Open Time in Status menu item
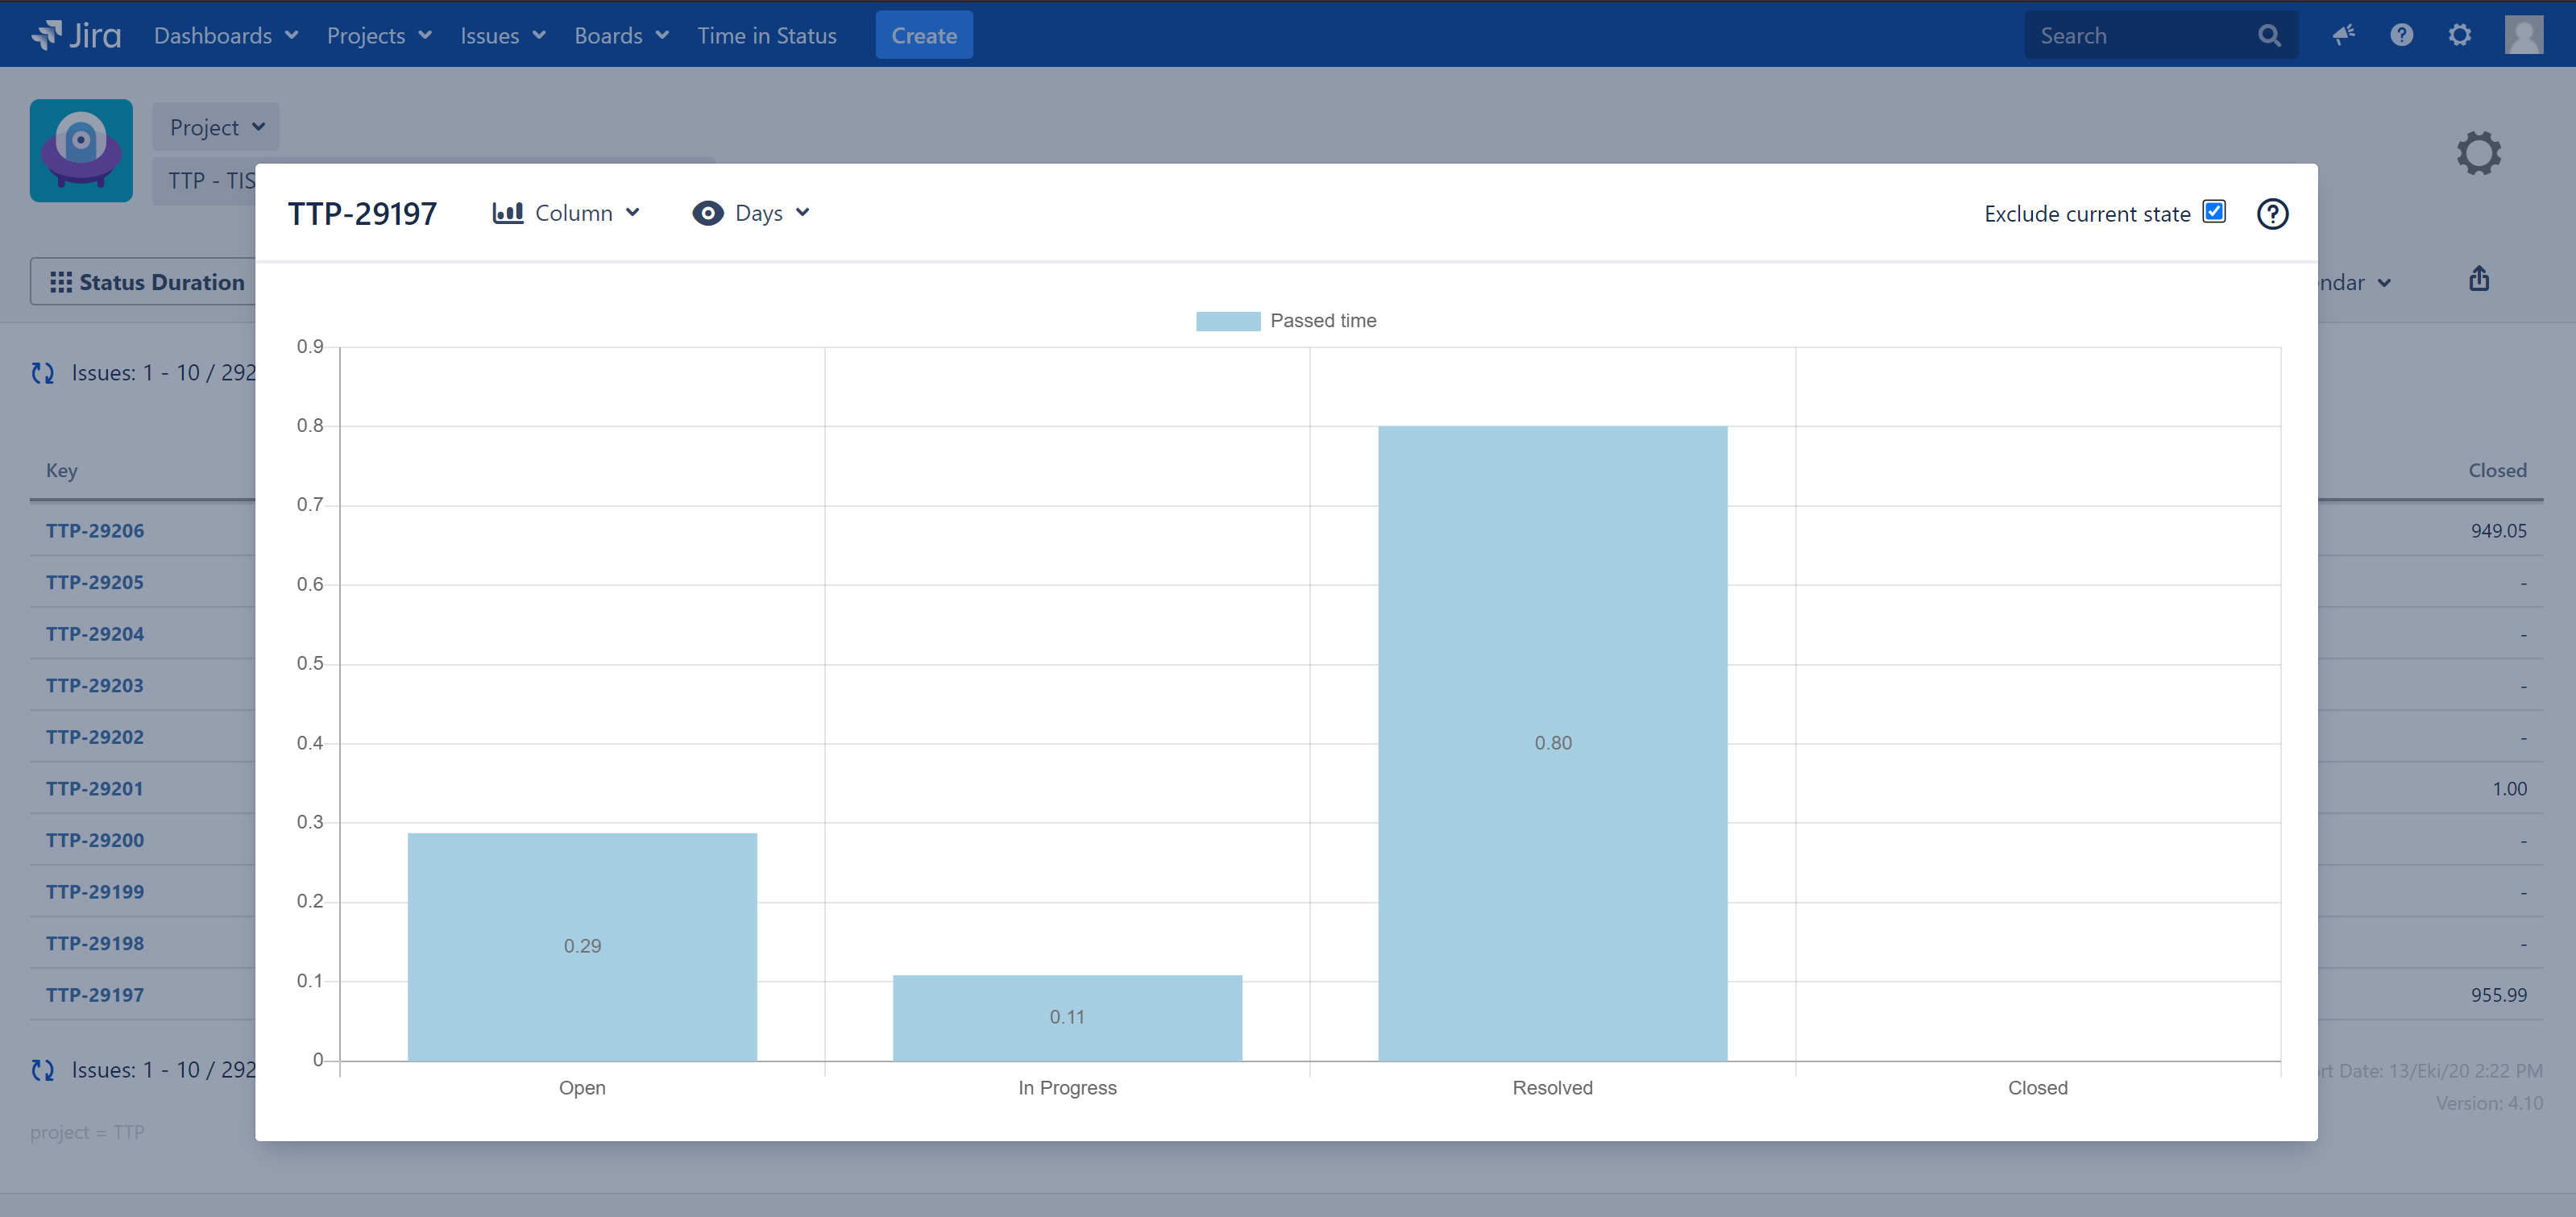This screenshot has width=2576, height=1217. click(x=766, y=35)
